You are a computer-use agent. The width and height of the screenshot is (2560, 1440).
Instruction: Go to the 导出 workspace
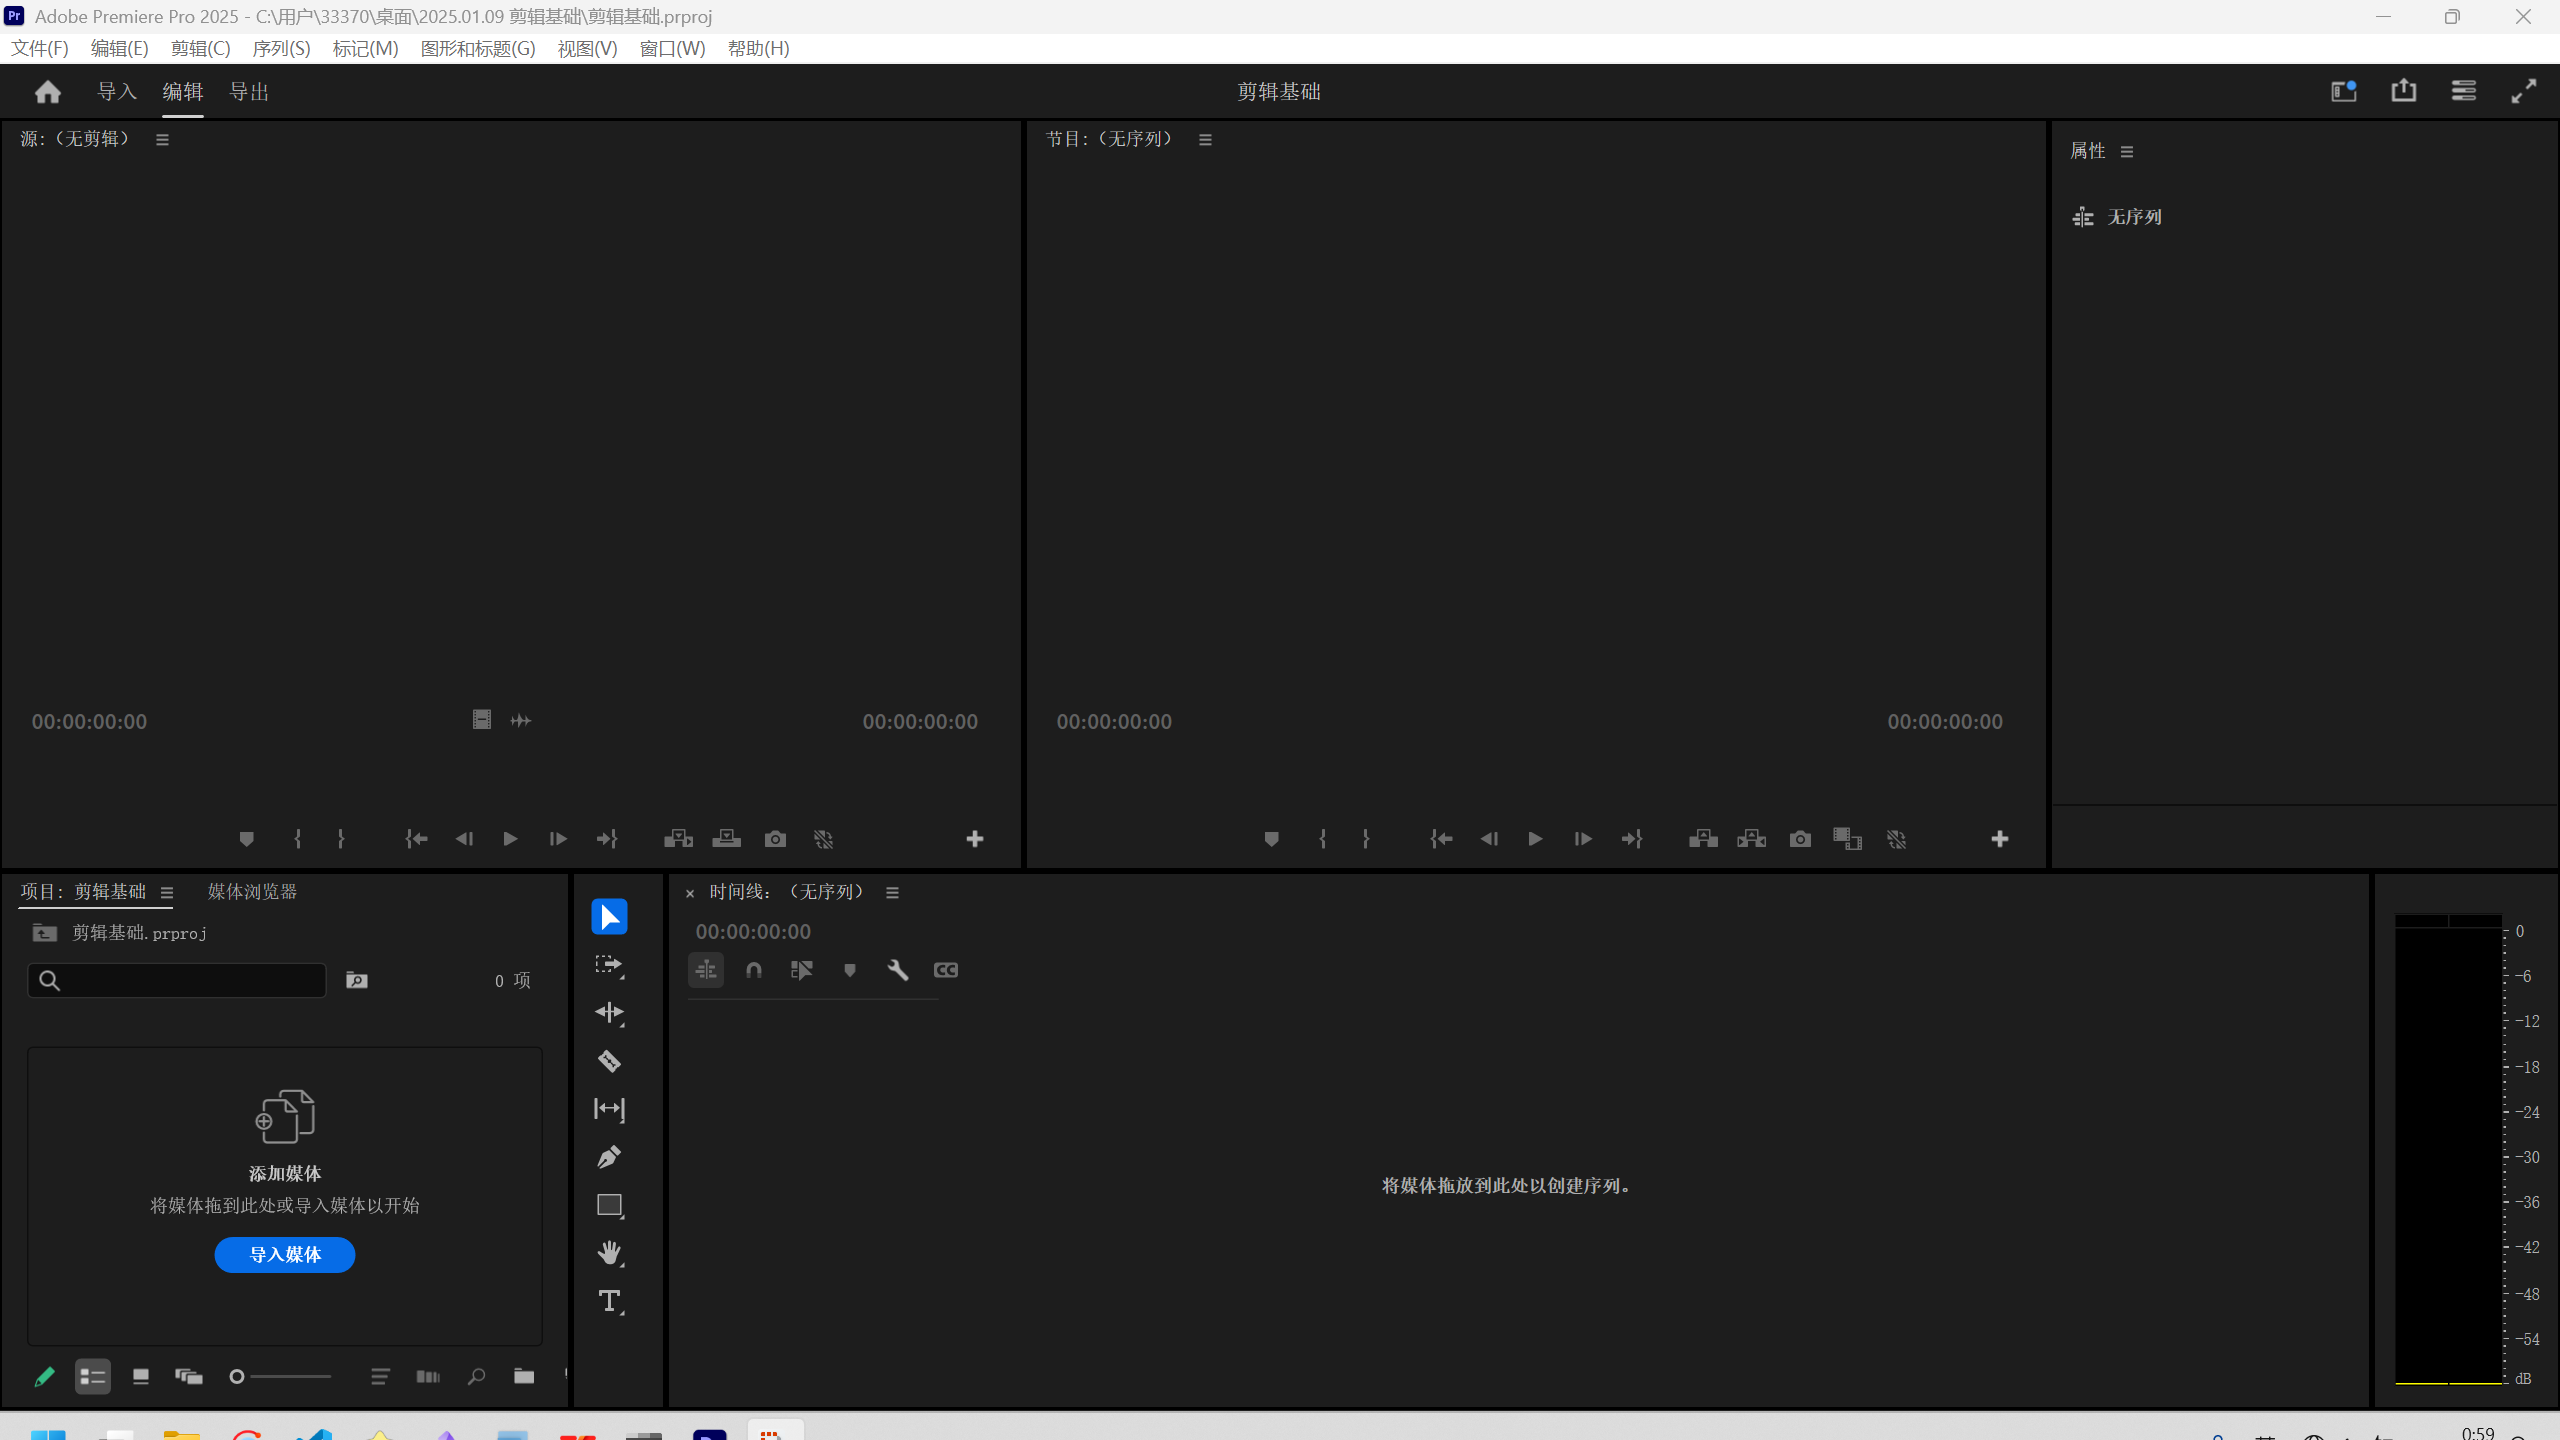coord(249,92)
